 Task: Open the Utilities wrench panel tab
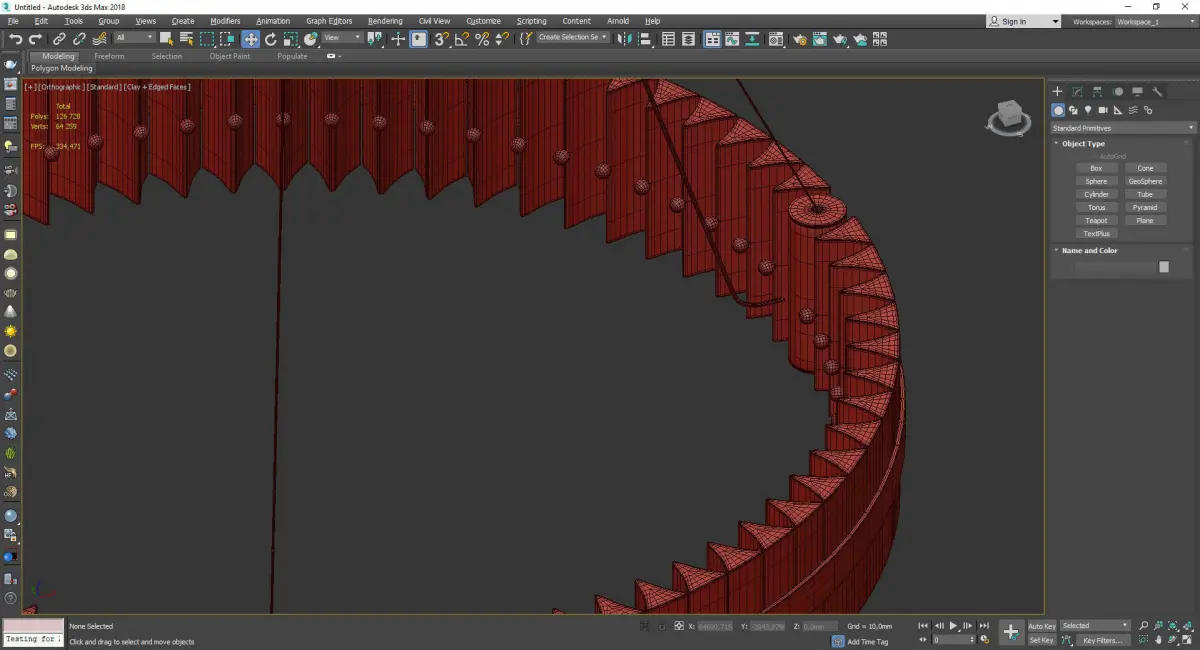pos(1157,91)
